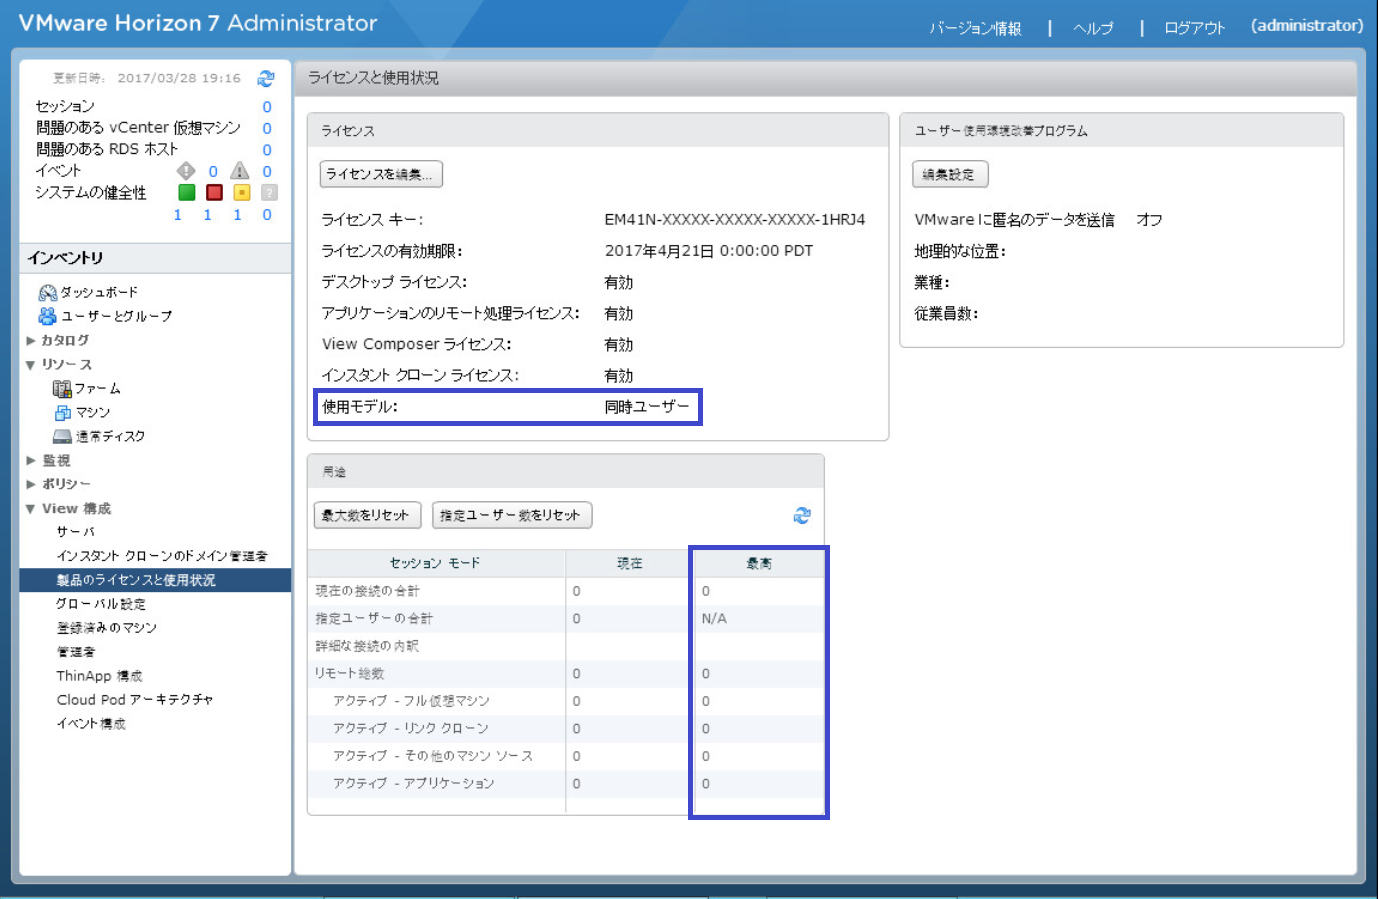Click the 同時ユーザー usage model value

pyautogui.click(x=647, y=407)
